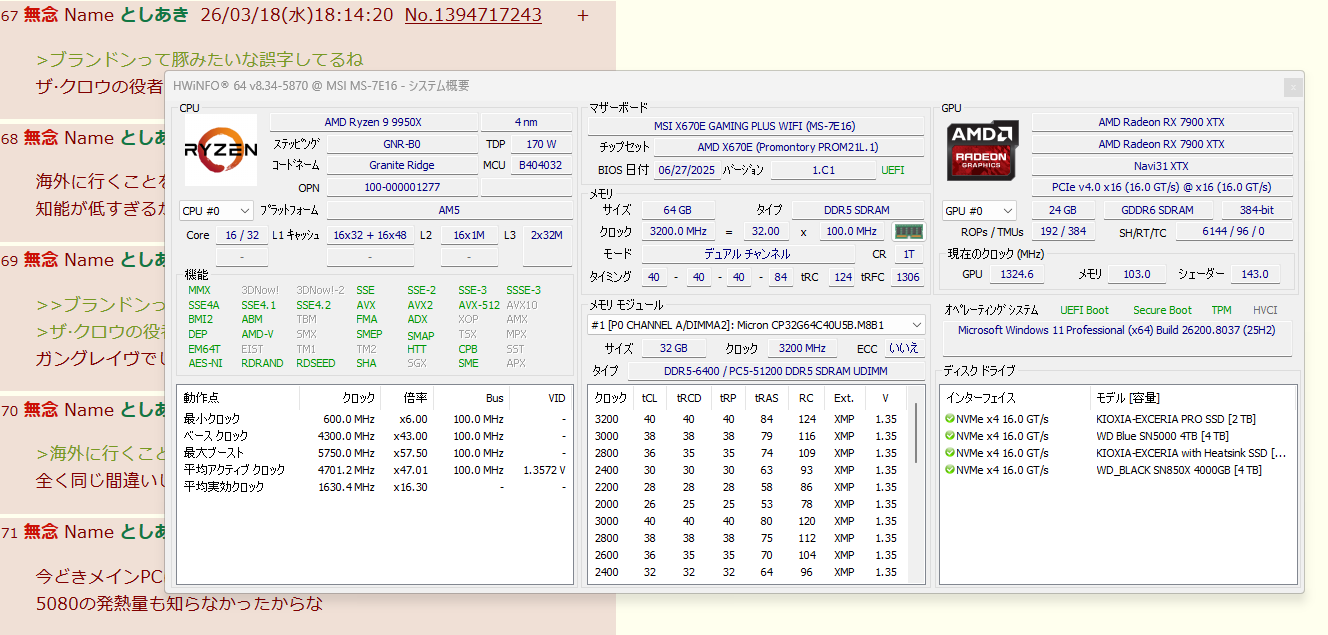Click status icon for WD Blue SN5000 drive
Image resolution: width=1328 pixels, height=635 pixels.
click(x=949, y=436)
